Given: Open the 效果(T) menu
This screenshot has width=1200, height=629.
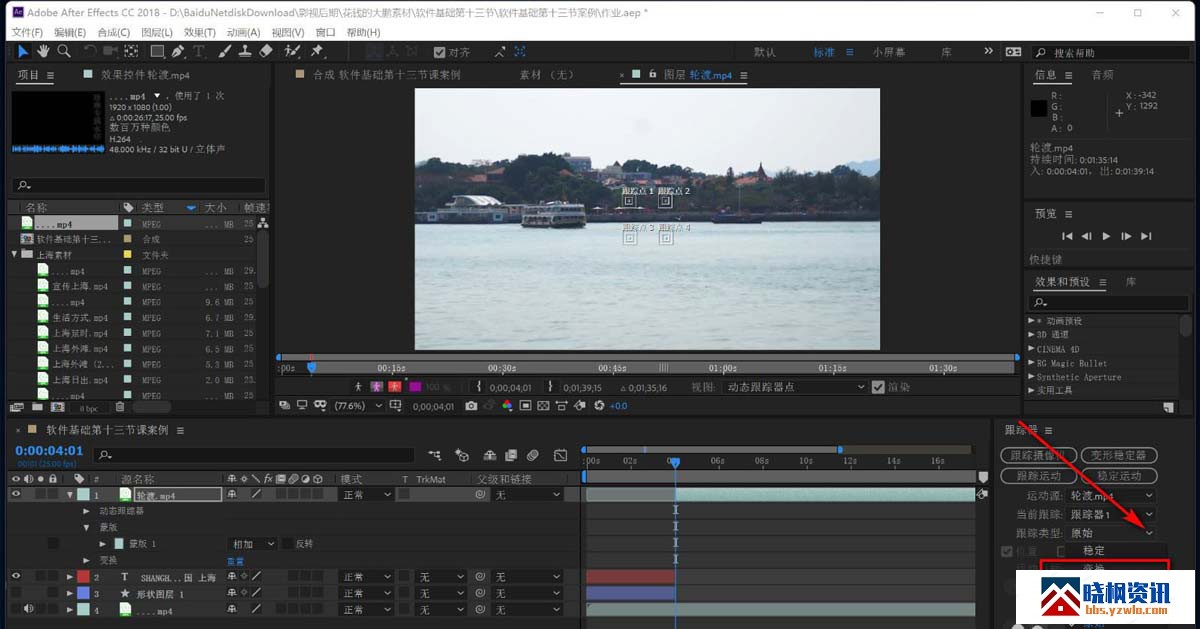Looking at the screenshot, I should (x=200, y=32).
